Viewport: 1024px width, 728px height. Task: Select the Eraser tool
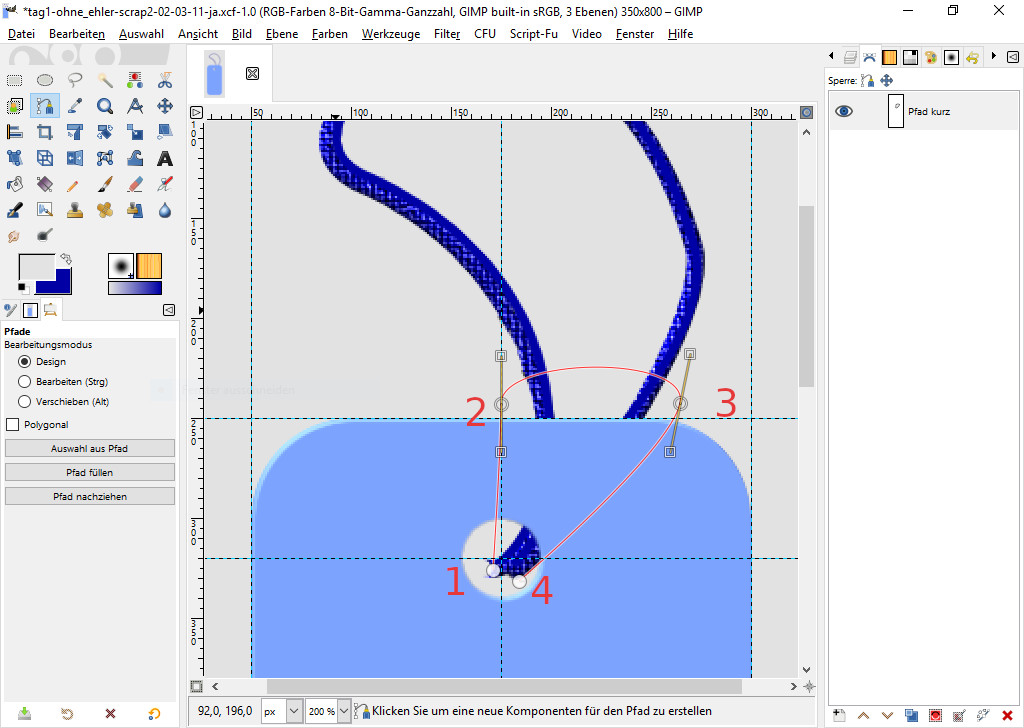coord(135,184)
